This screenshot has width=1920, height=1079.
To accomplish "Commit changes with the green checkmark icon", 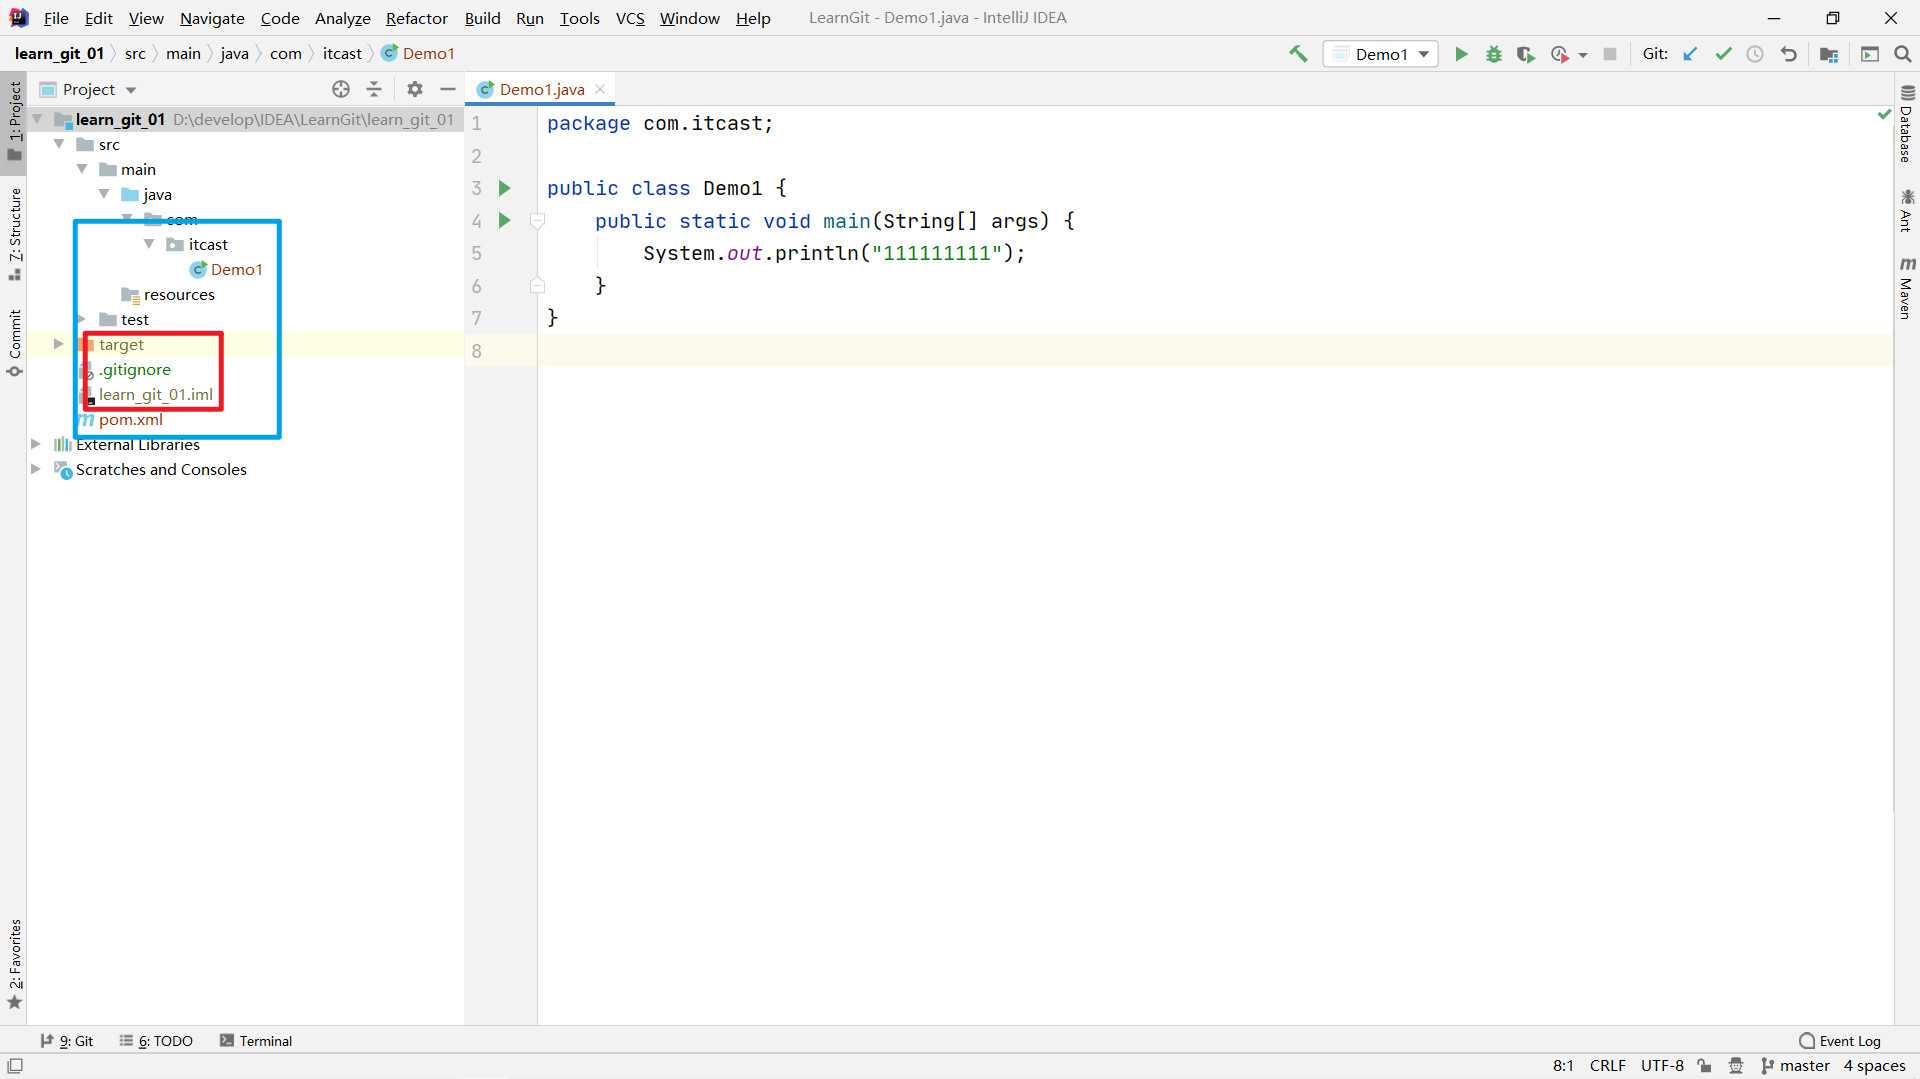I will coord(1723,54).
